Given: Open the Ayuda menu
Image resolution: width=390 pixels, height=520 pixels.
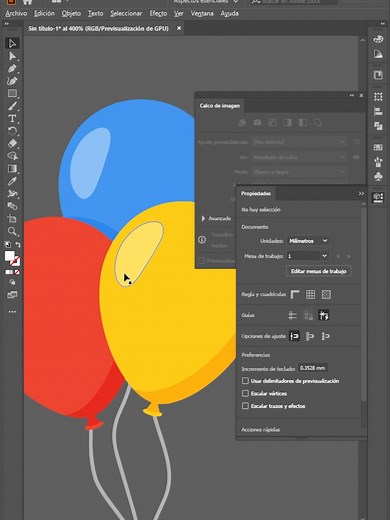Looking at the screenshot, I should tap(229, 14).
